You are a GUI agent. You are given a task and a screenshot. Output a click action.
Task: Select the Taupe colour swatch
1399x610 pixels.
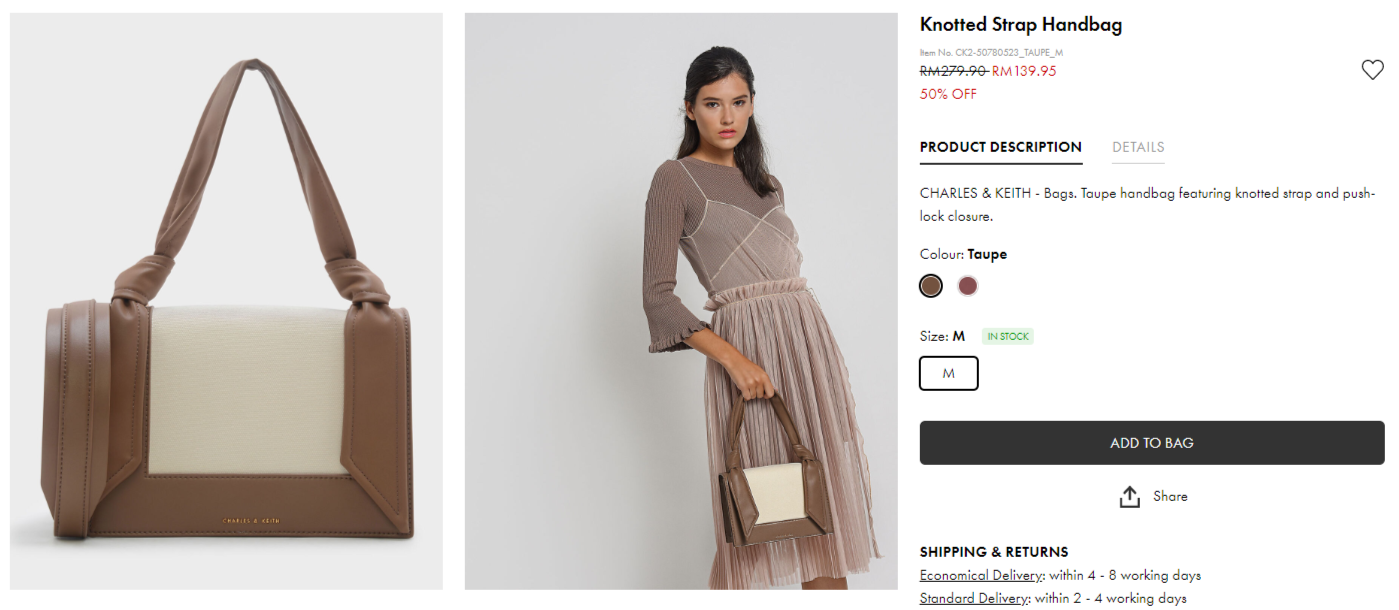[x=931, y=286]
